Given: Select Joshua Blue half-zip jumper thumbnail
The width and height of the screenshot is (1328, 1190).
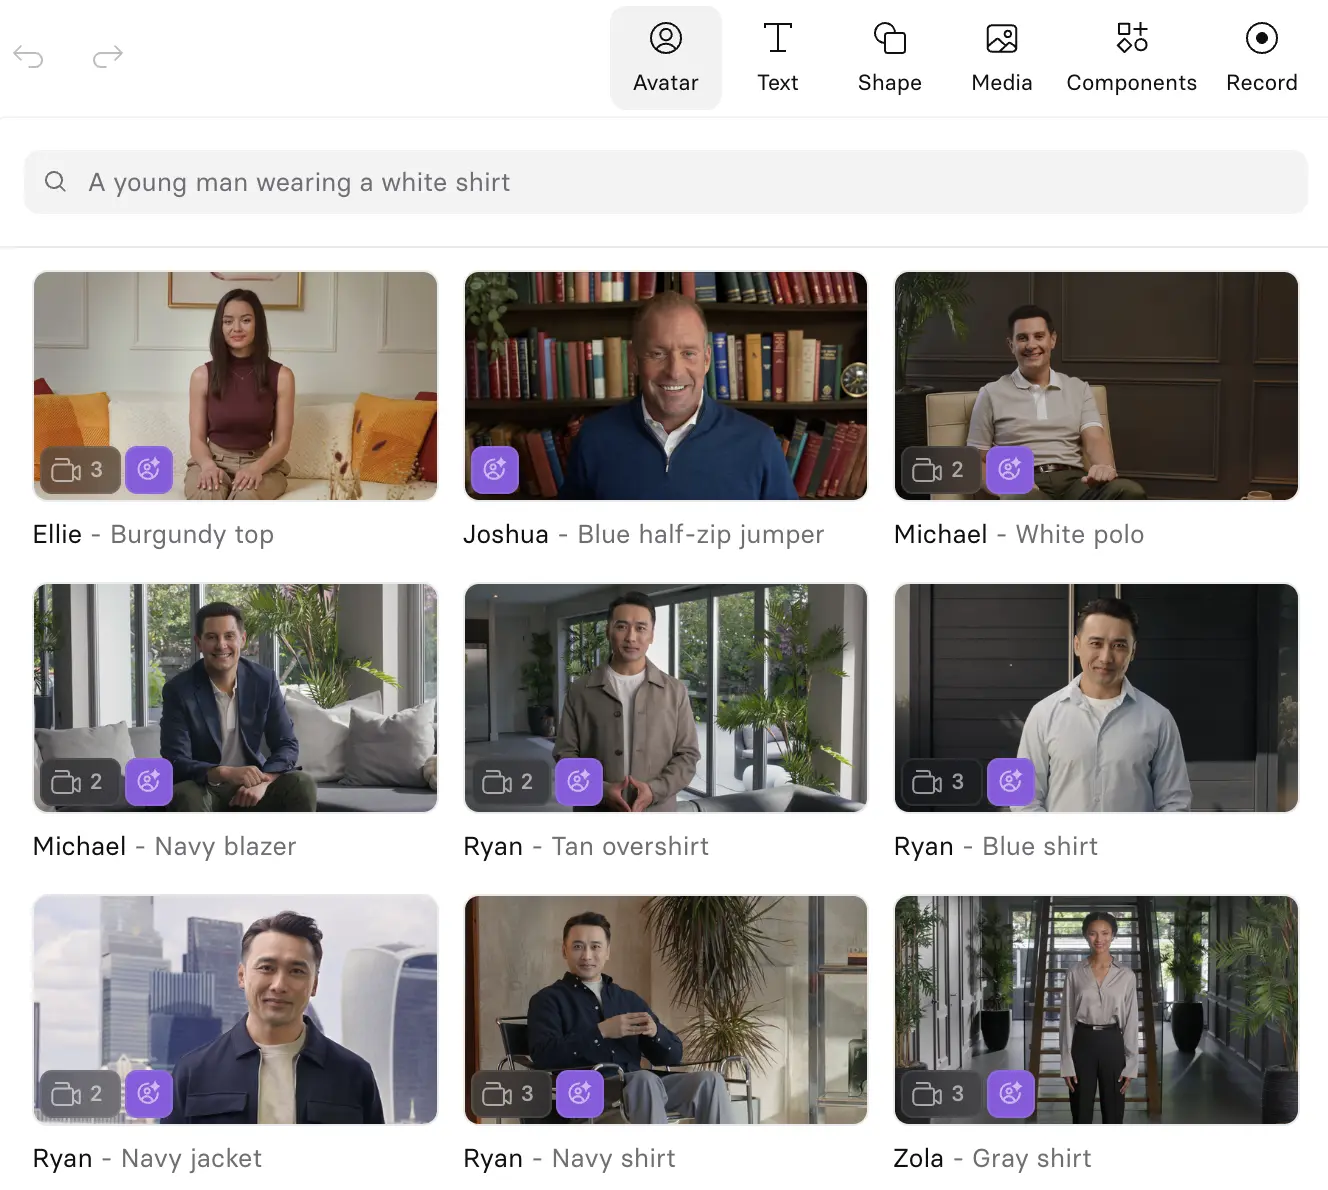Looking at the screenshot, I should click(x=666, y=386).
